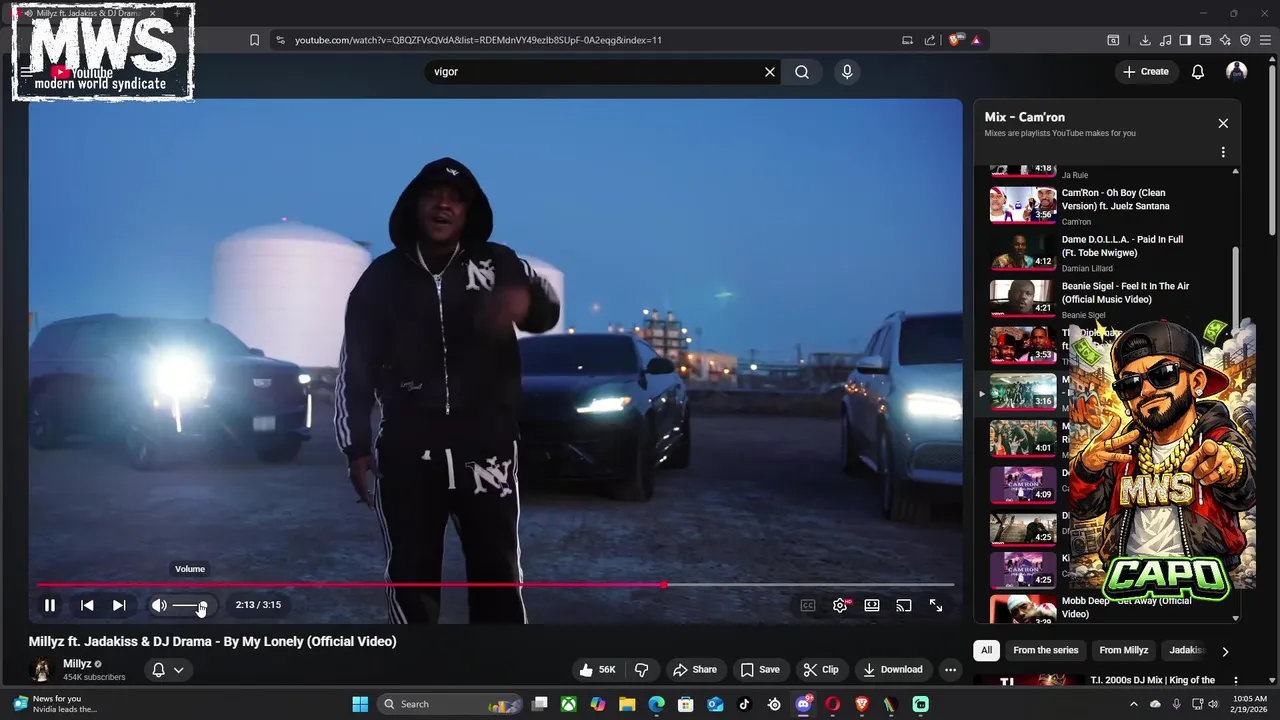Image resolution: width=1280 pixels, height=720 pixels.
Task: Download the video
Action: click(893, 670)
